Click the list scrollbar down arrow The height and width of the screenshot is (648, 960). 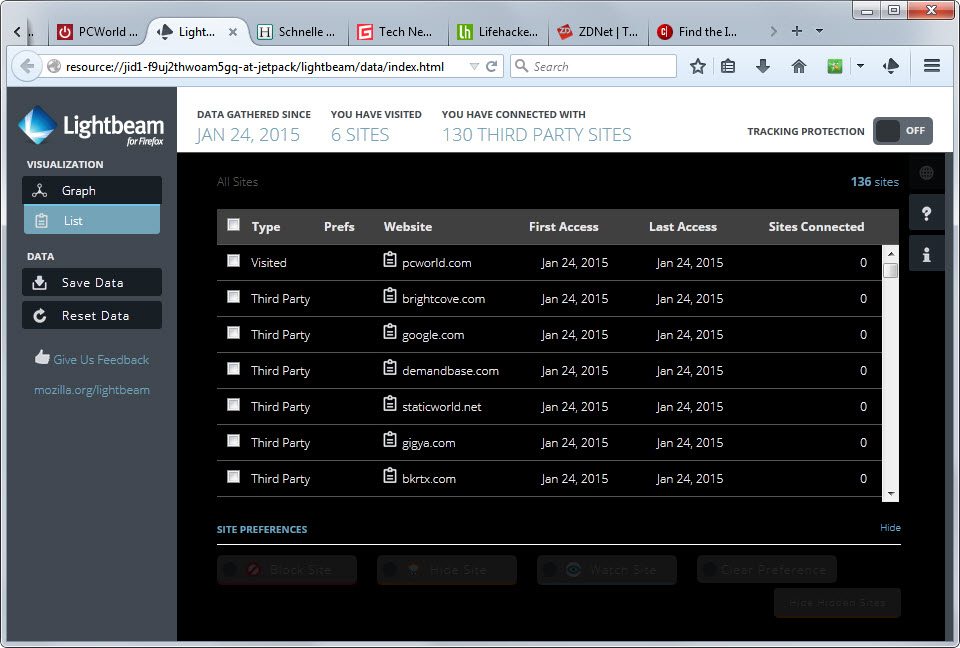[x=891, y=494]
